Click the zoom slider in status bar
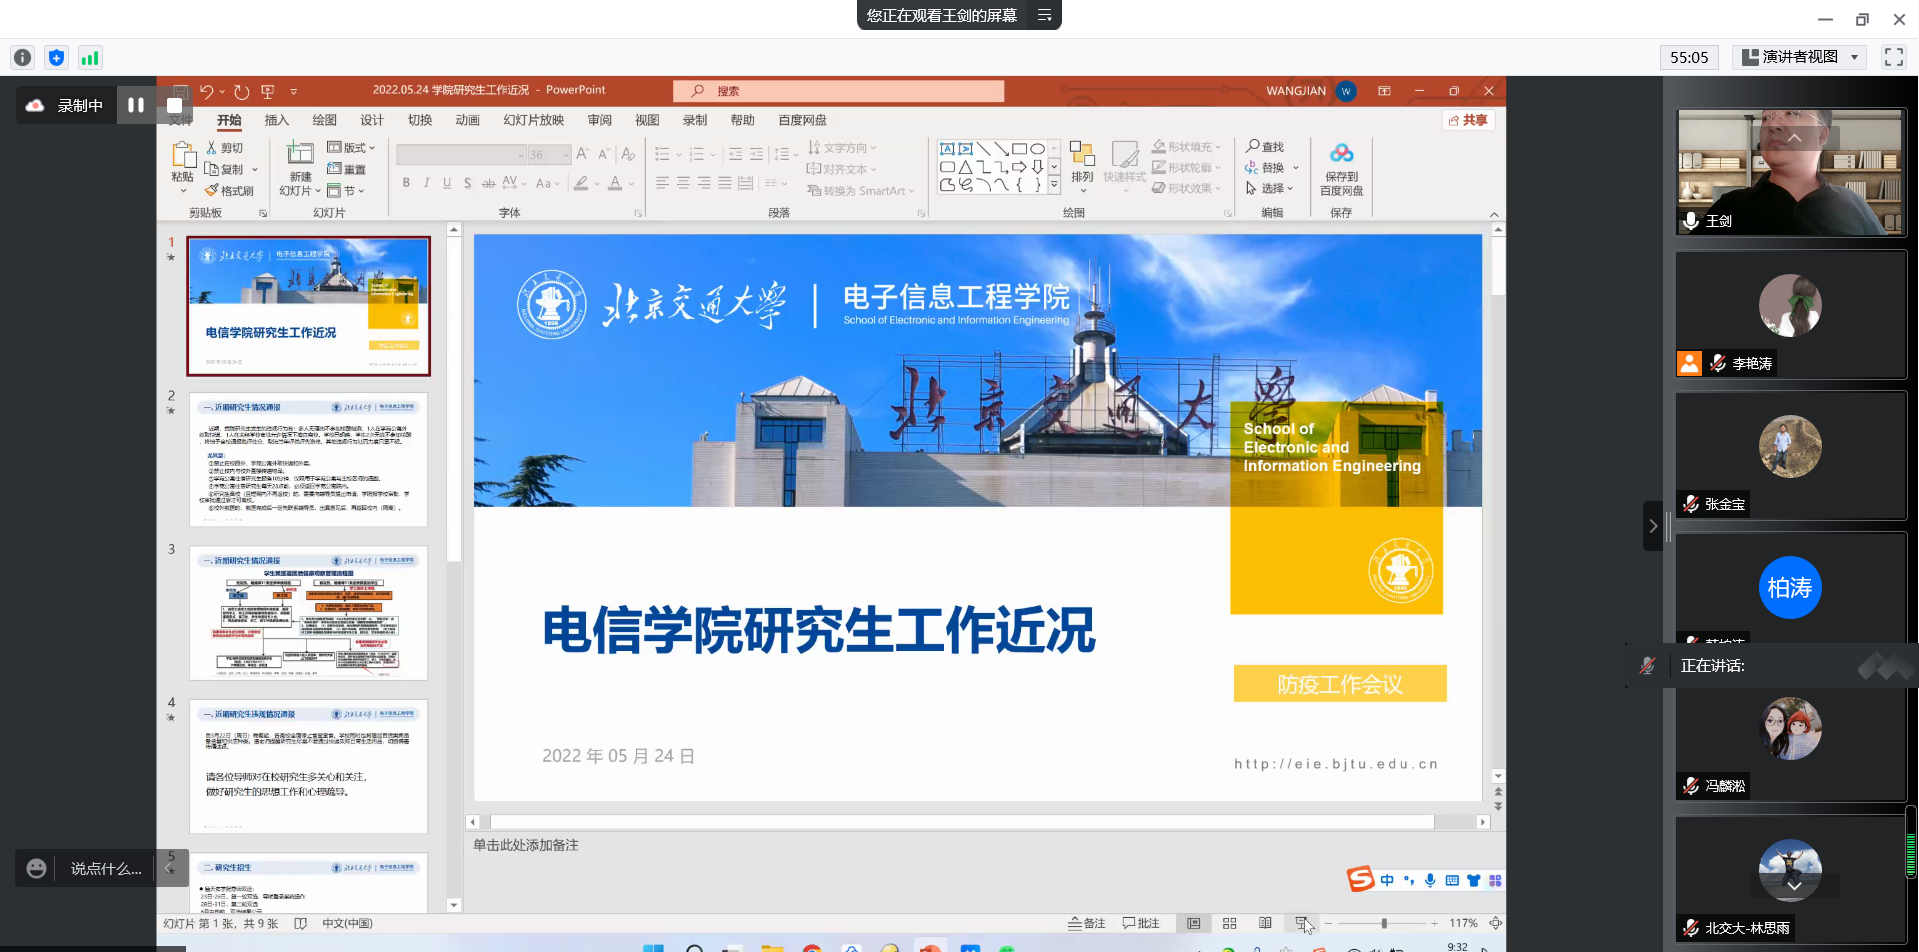The width and height of the screenshot is (1919, 952). pyautogui.click(x=1384, y=923)
